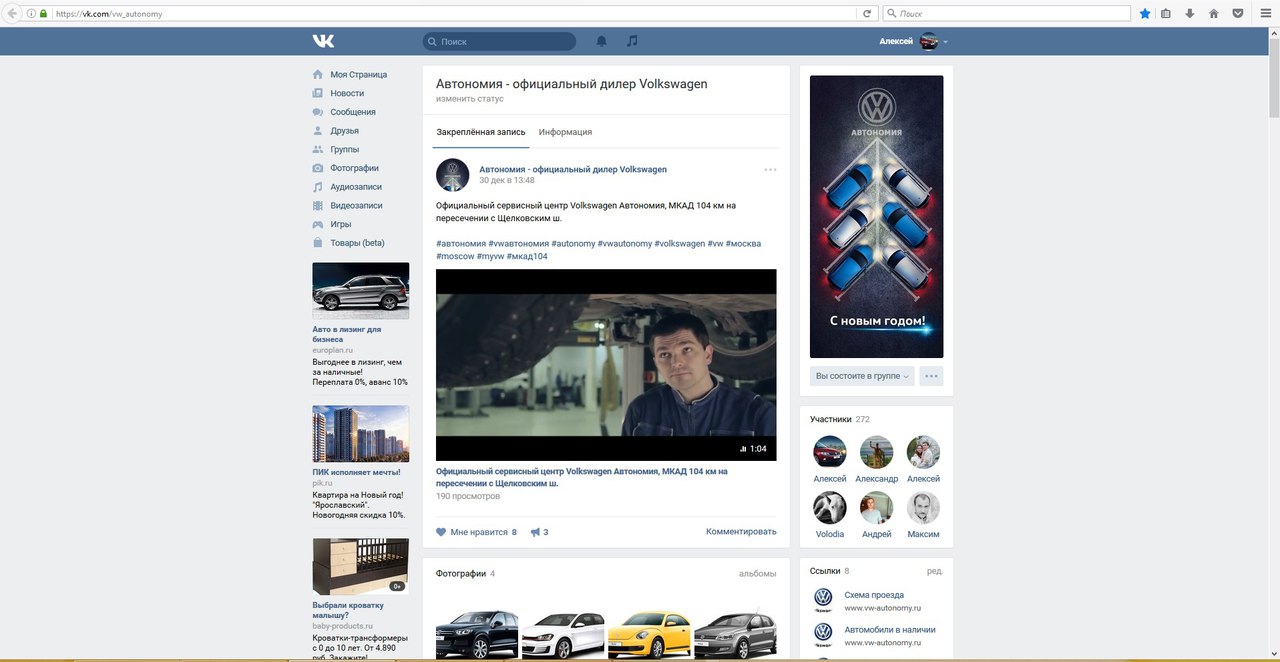The height and width of the screenshot is (662, 1280).
Task: Open the #мкад104 hashtag
Action: click(527, 257)
